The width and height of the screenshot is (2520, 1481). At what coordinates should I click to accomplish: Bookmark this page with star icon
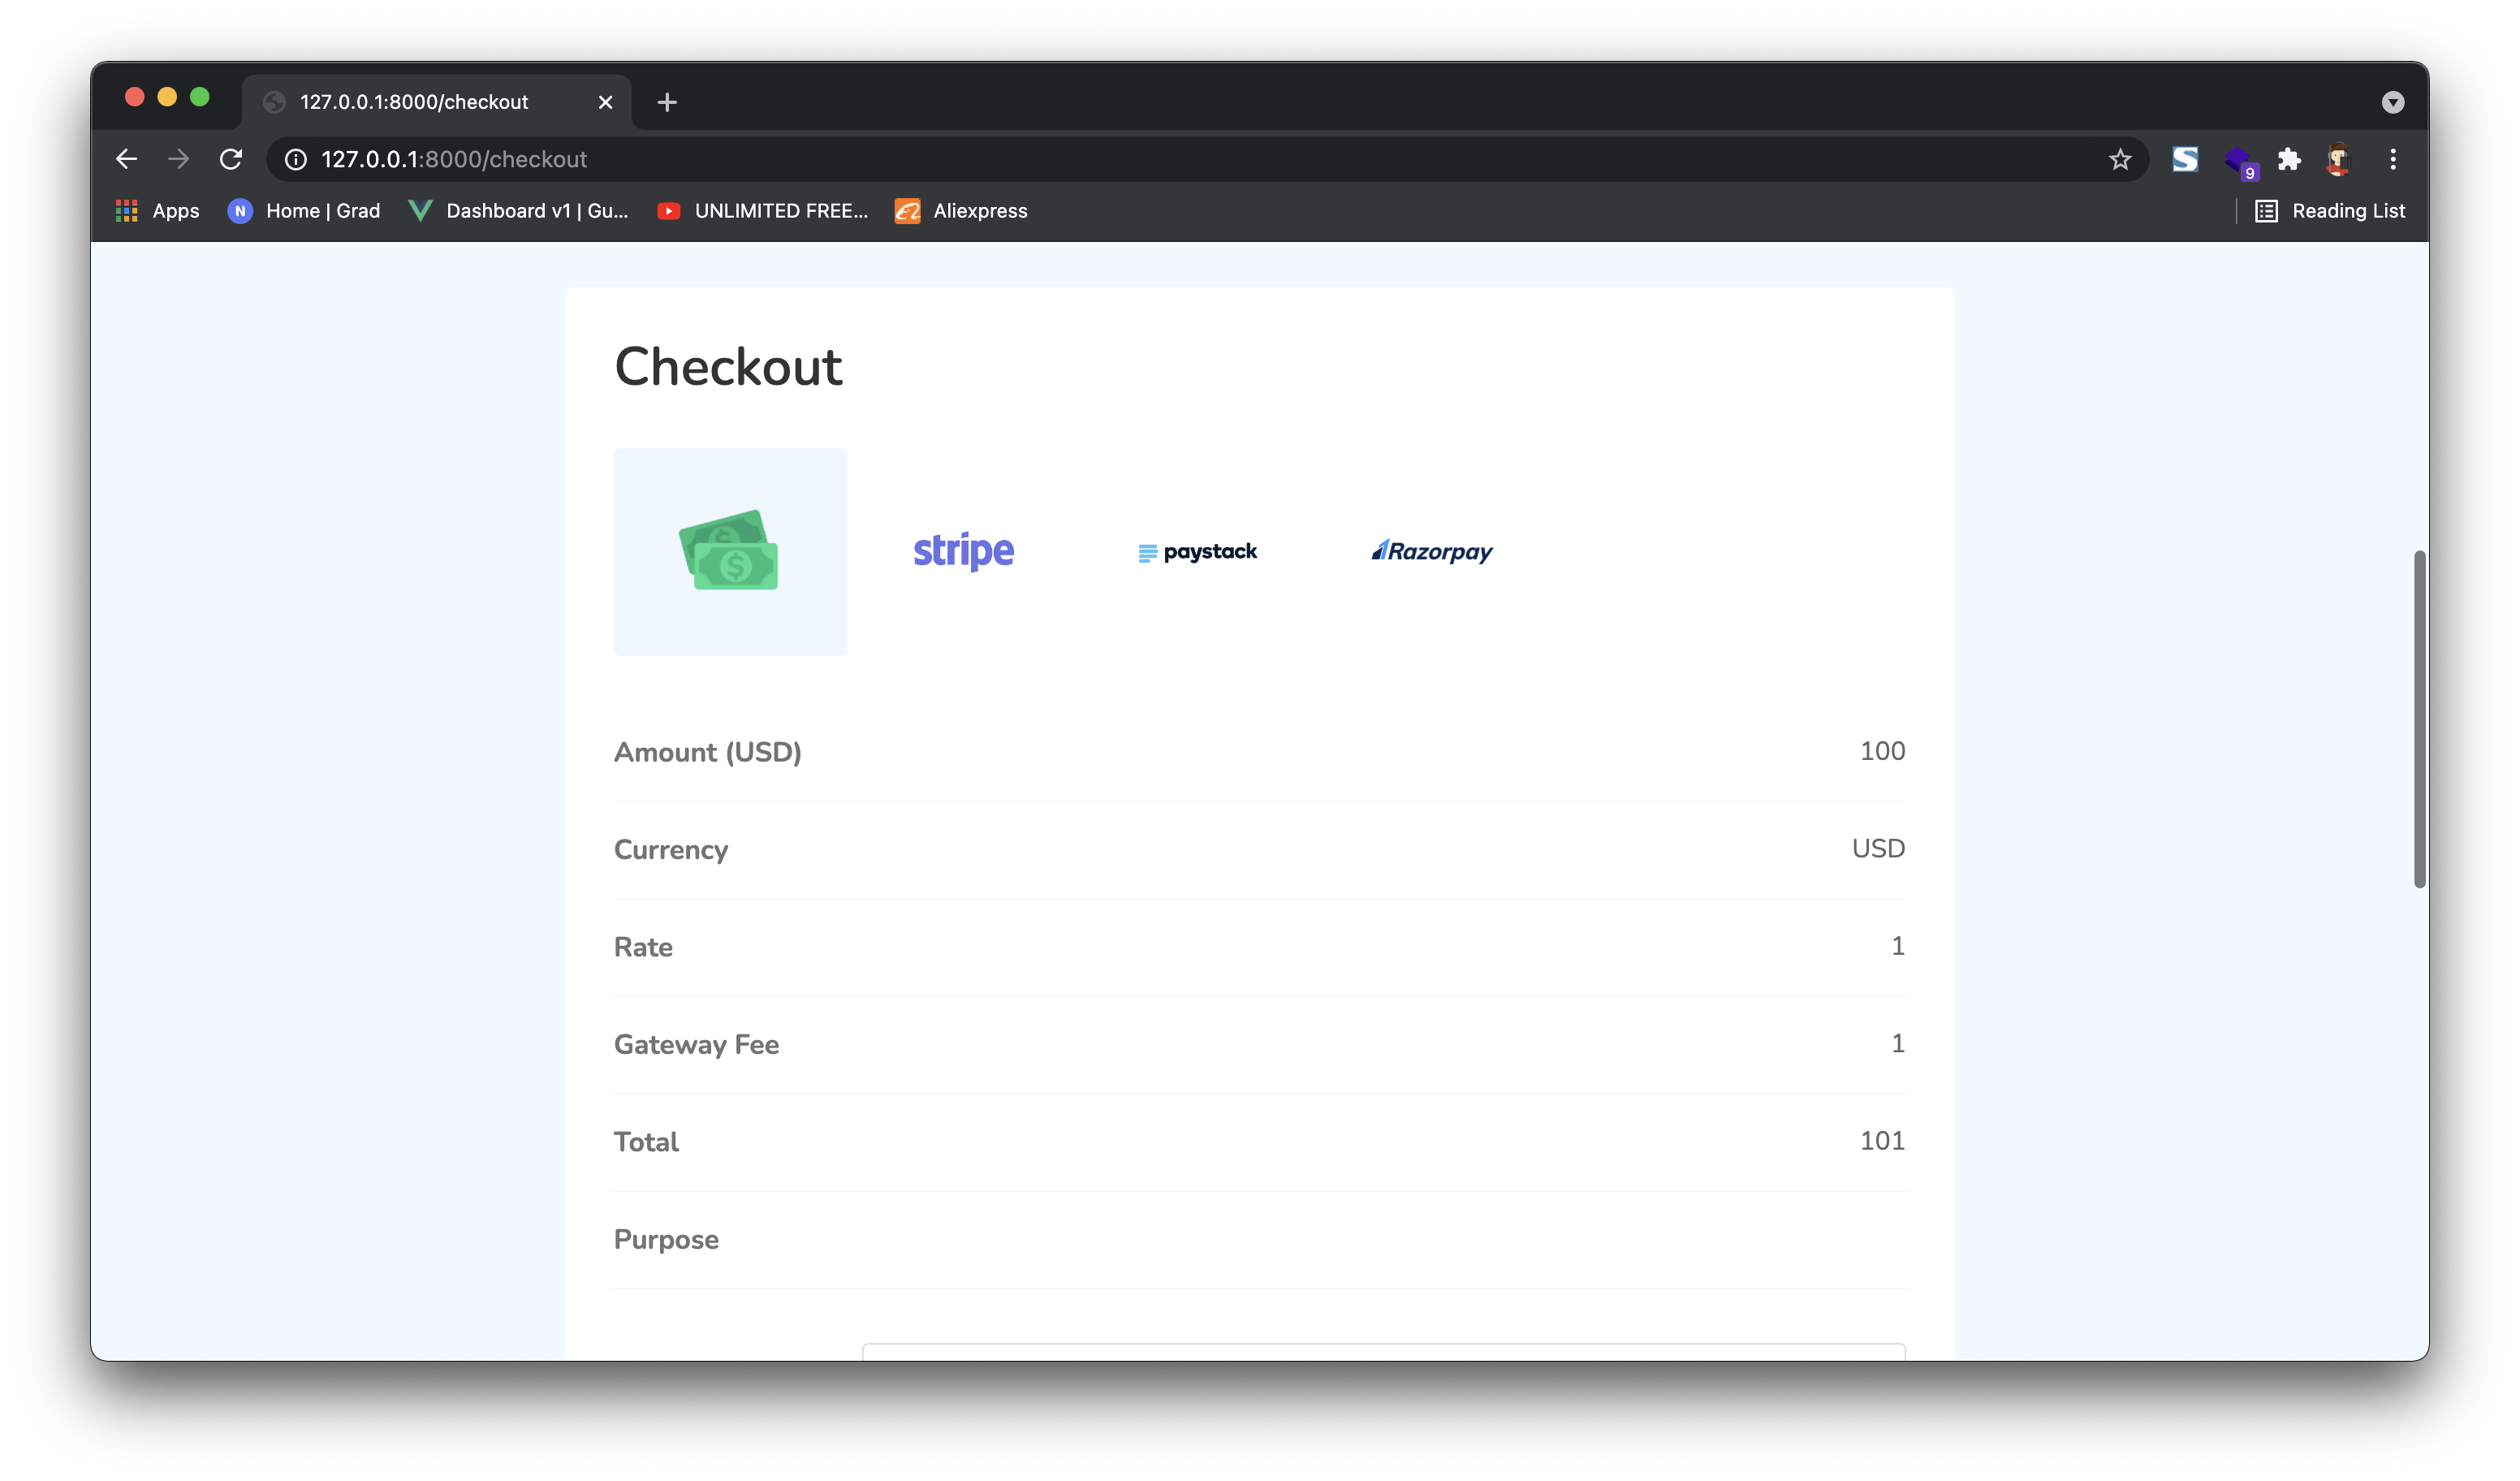tap(2119, 159)
